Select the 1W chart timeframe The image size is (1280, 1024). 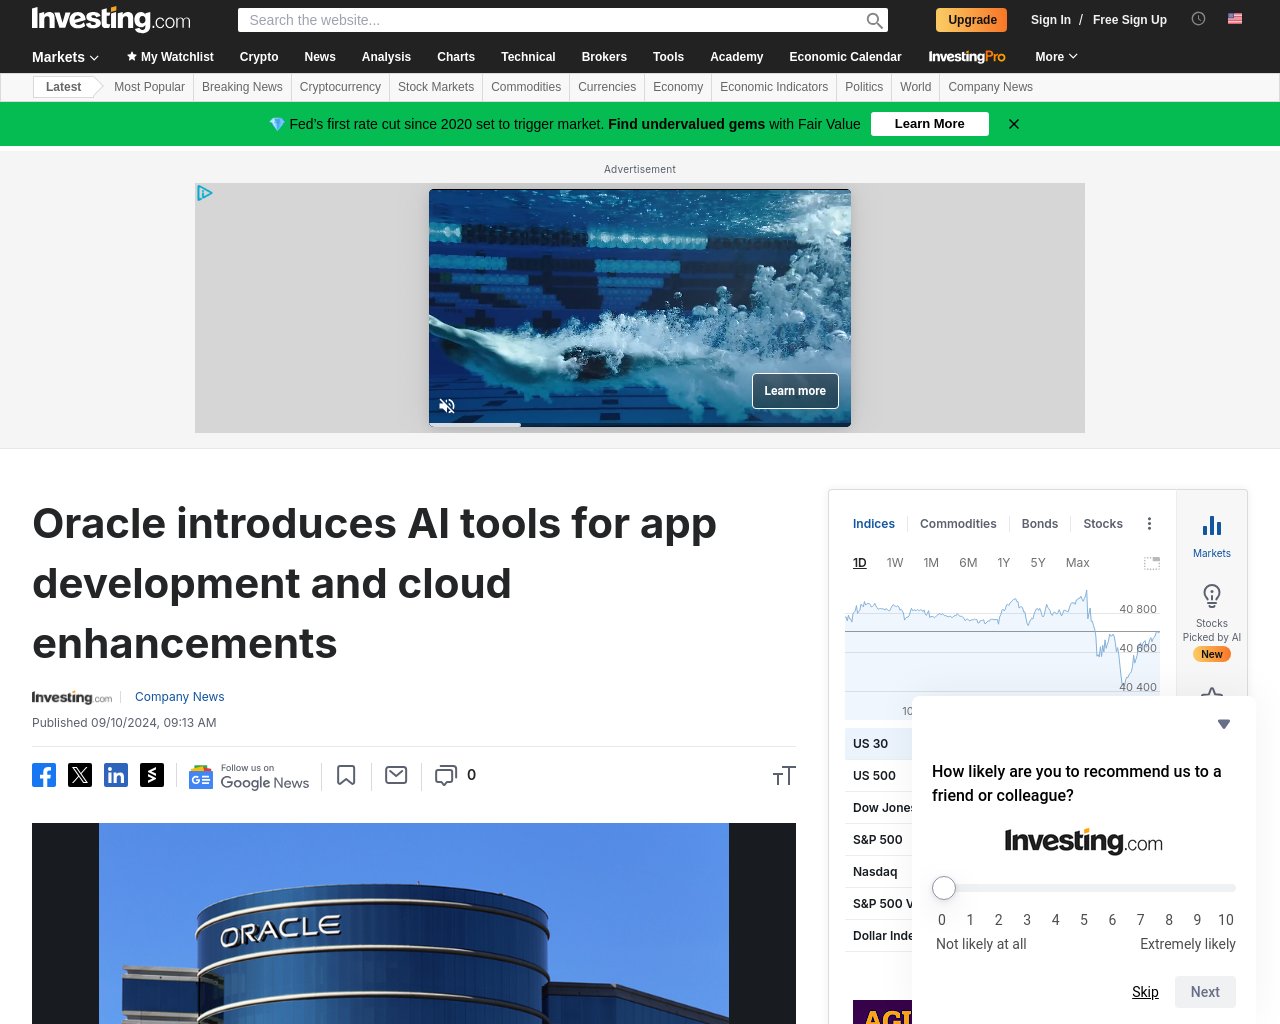895,563
